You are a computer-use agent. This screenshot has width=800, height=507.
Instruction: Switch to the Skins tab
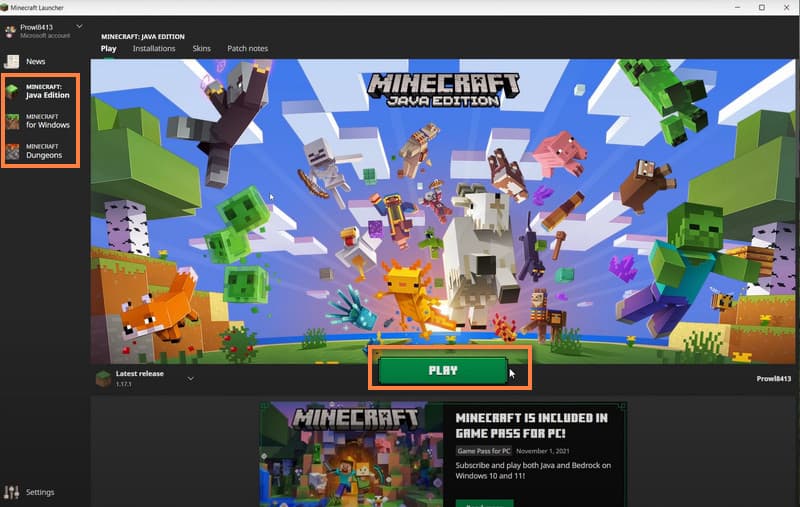point(201,48)
